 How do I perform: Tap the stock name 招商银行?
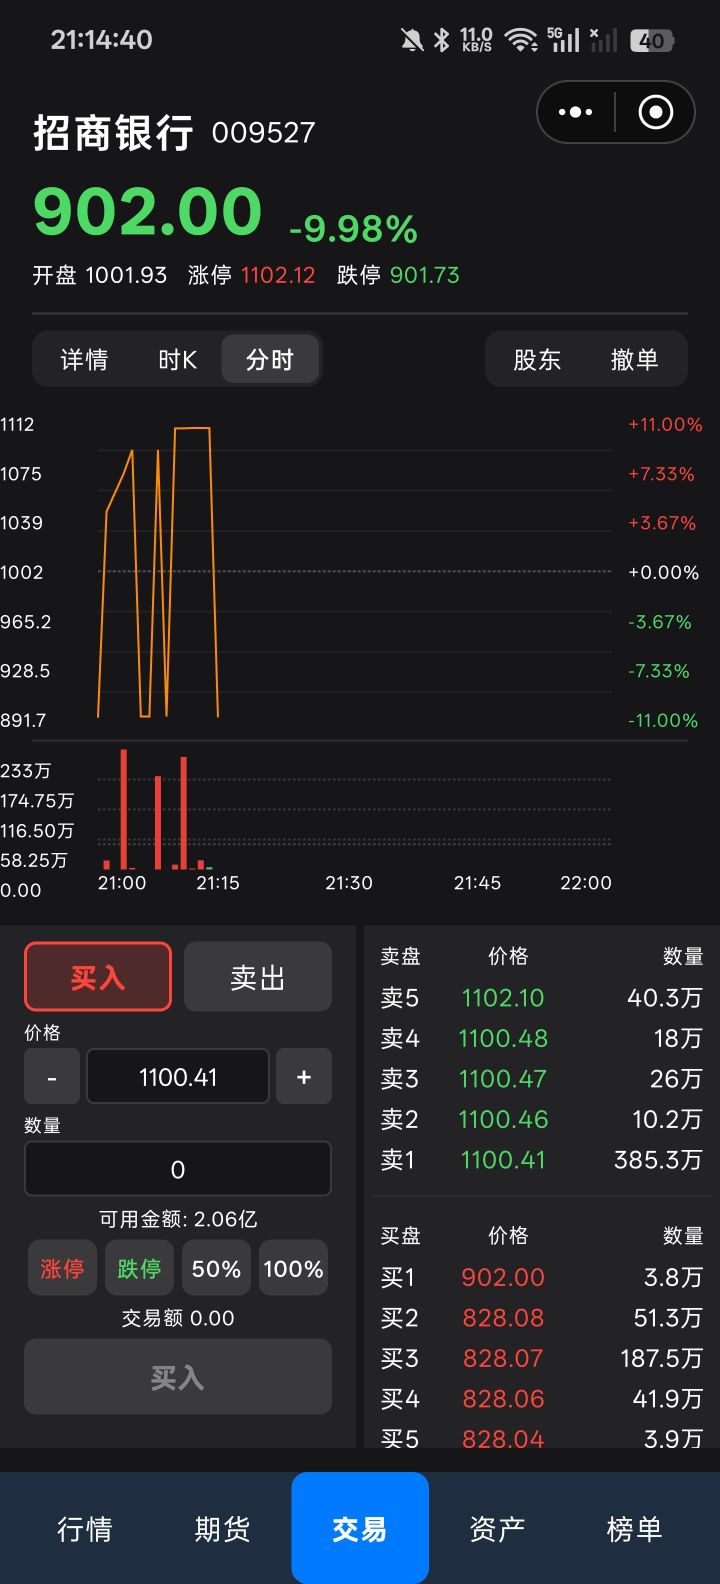[113, 132]
